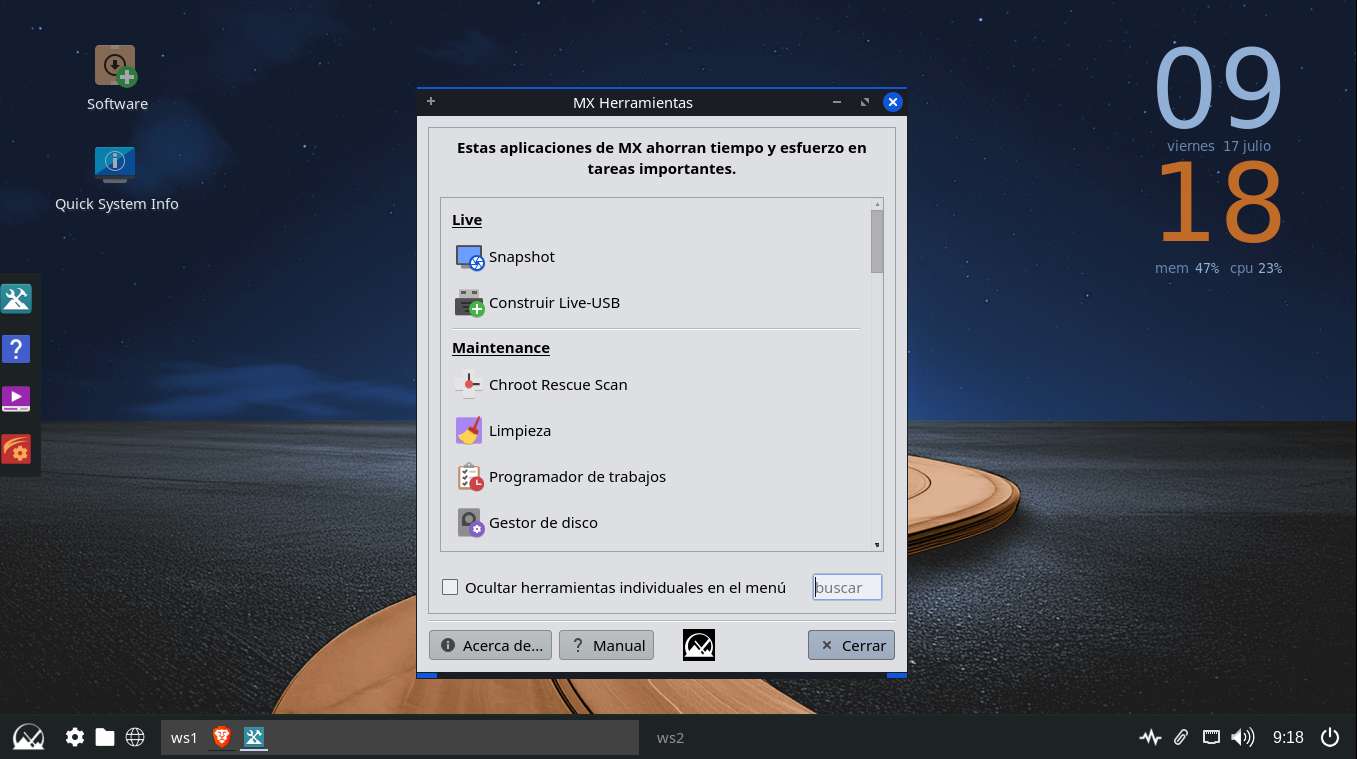Open the Software desktop icon
This screenshot has height=759, width=1357.
pyautogui.click(x=117, y=78)
